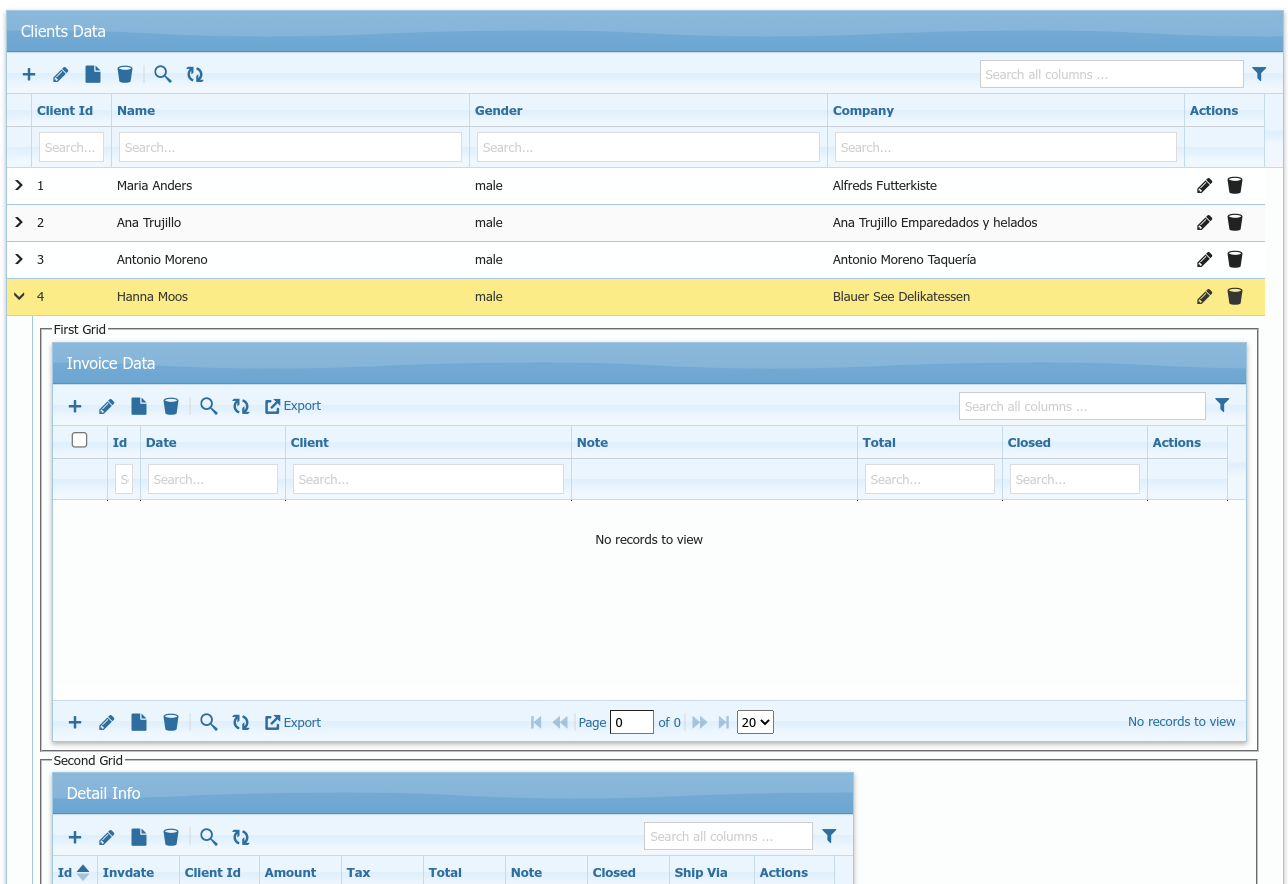
Task: Click the Invoice Data page number input
Action: [631, 722]
